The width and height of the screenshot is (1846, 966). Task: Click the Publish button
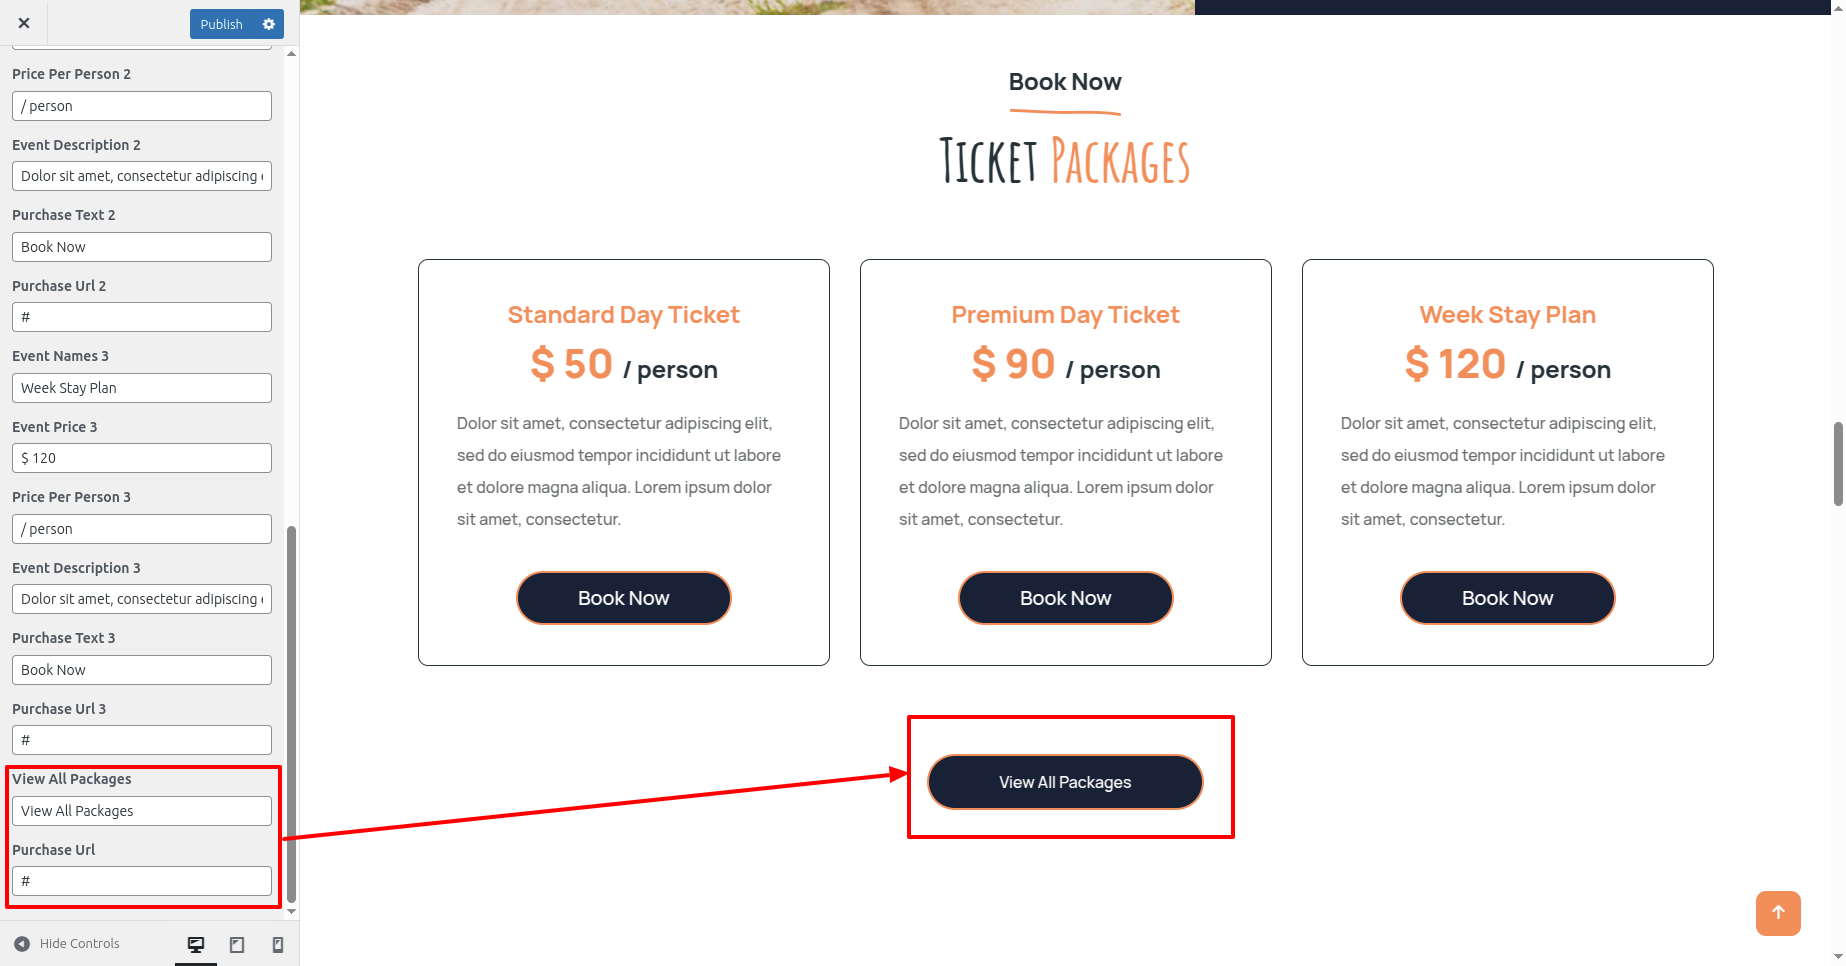pyautogui.click(x=222, y=24)
